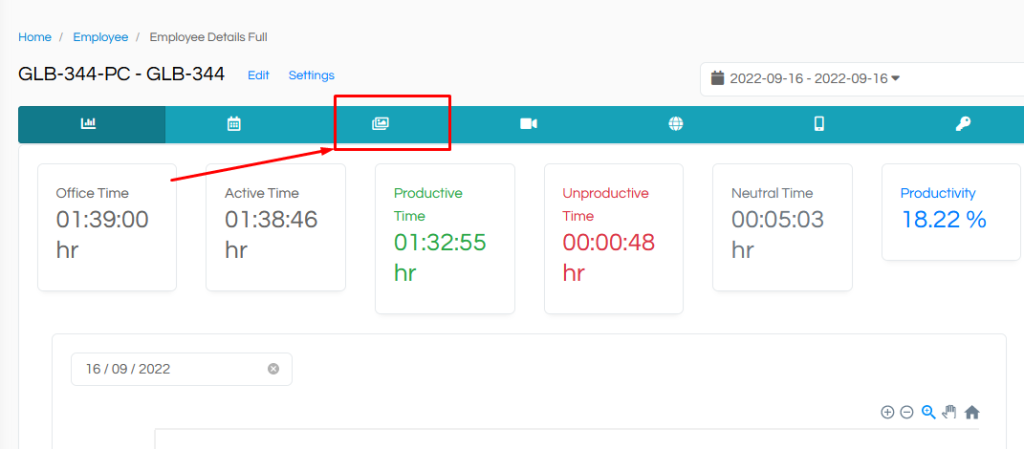Click the Office Time value 01:39:00
The width and height of the screenshot is (1024, 449).
pyautogui.click(x=103, y=220)
